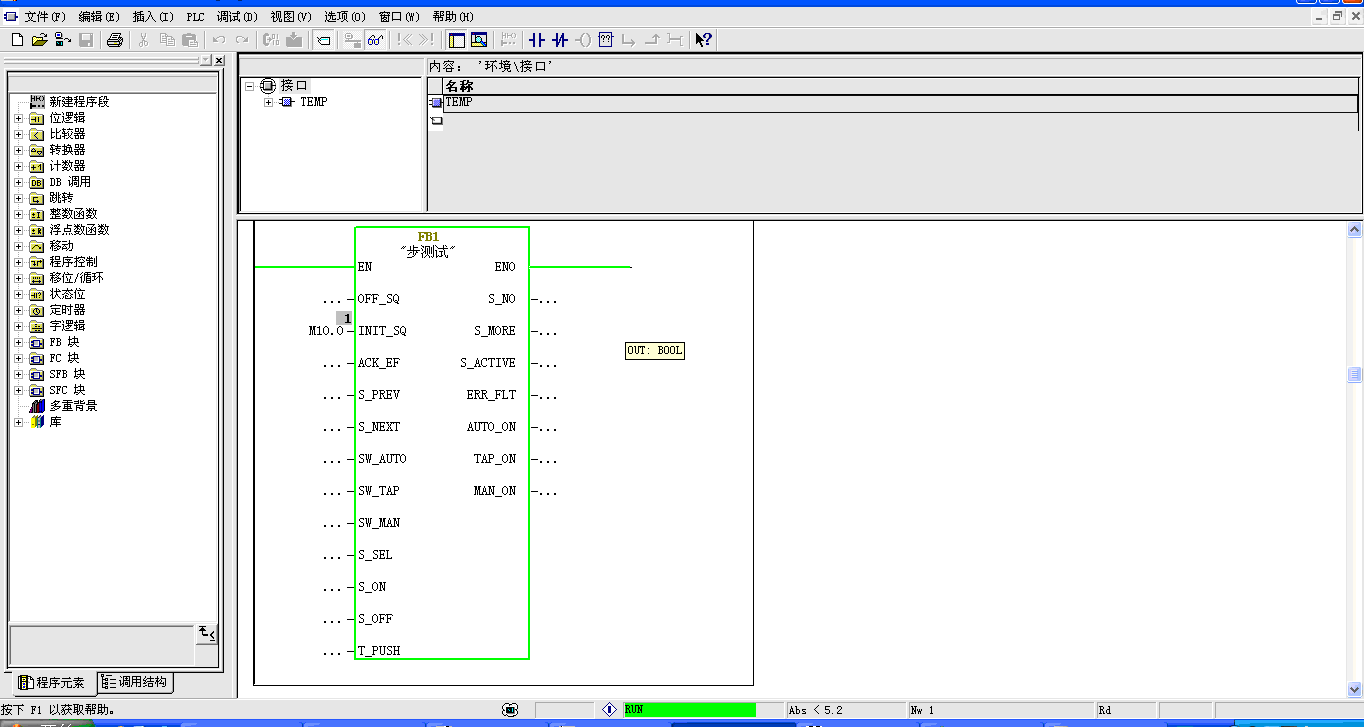Expand the 位逻辑 folder
Viewport: 1364px width, 727px height.
pyautogui.click(x=18, y=118)
